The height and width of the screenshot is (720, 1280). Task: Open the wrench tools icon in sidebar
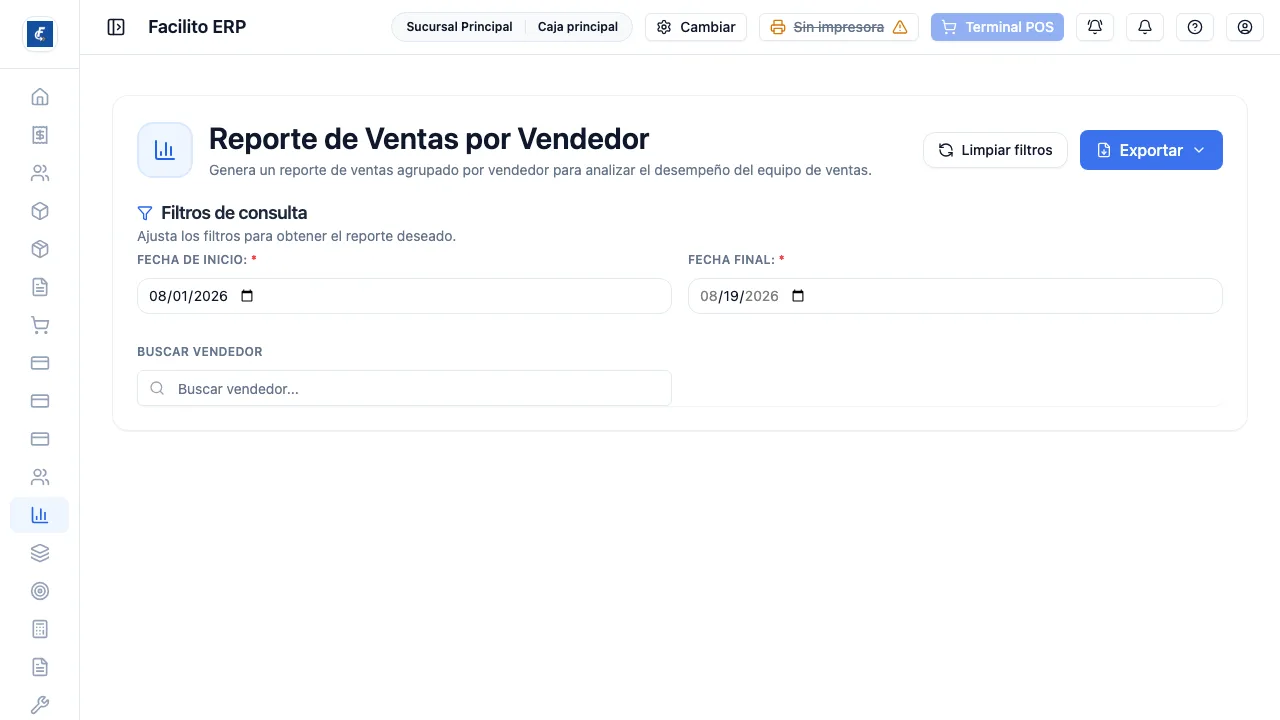point(40,705)
